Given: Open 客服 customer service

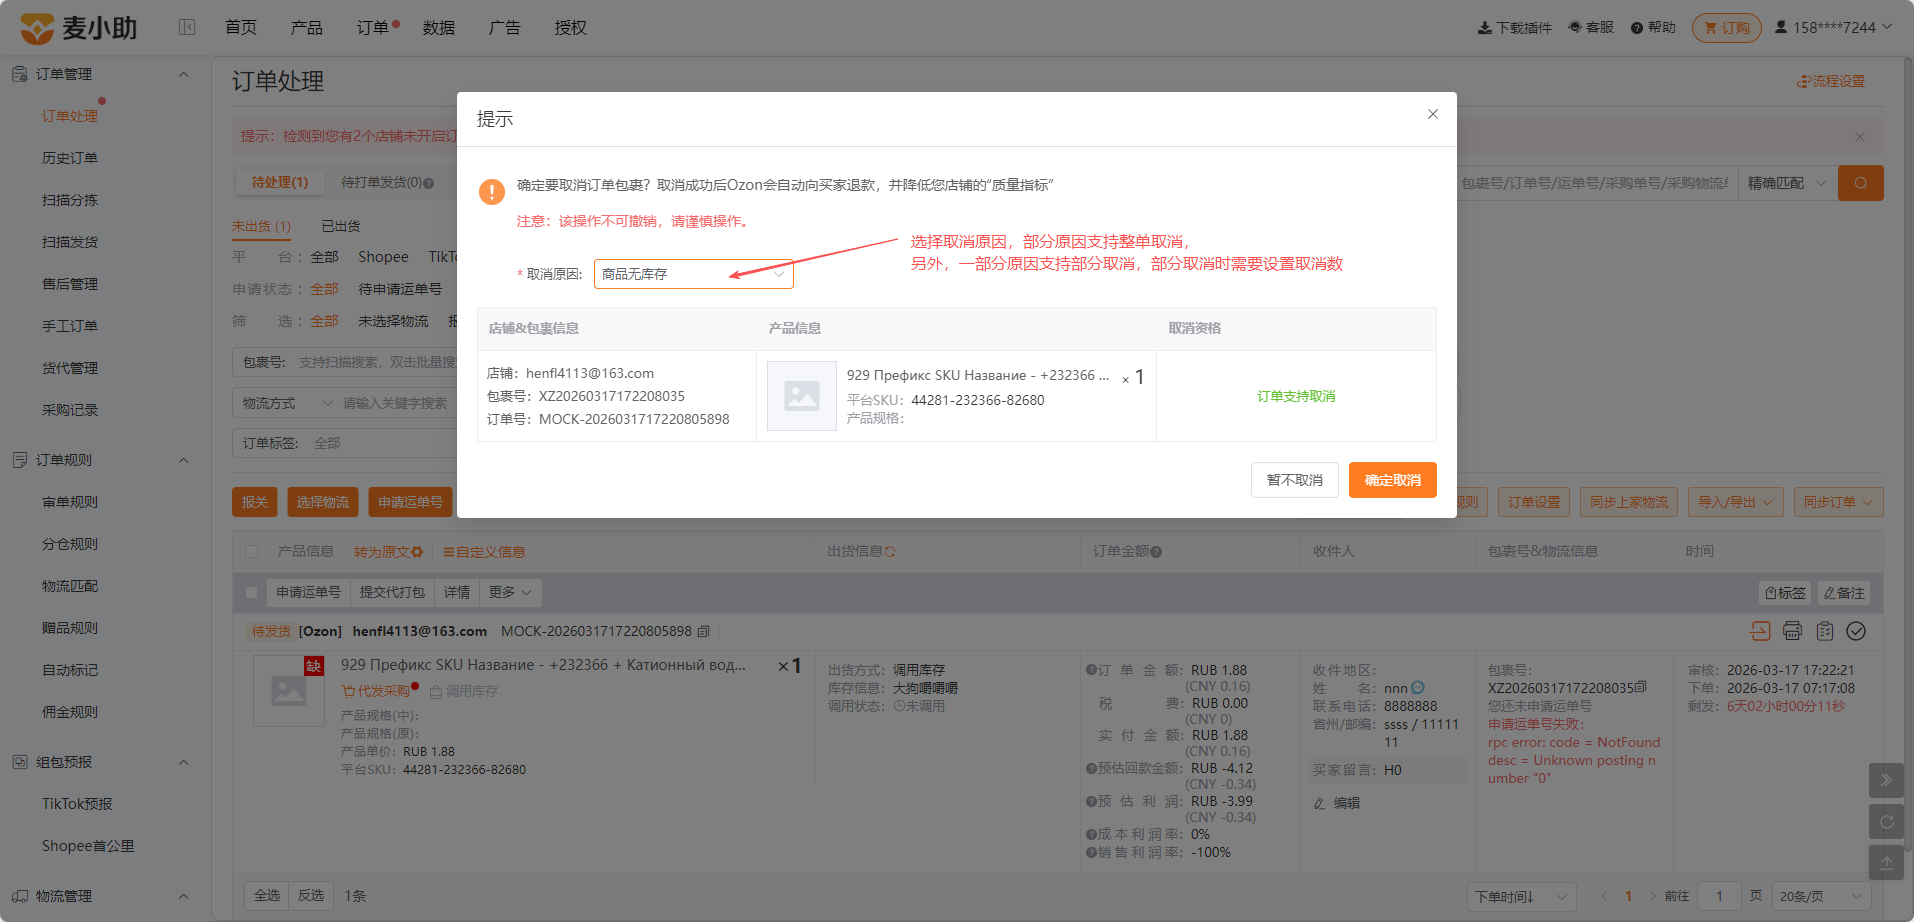Looking at the screenshot, I should [x=1591, y=27].
